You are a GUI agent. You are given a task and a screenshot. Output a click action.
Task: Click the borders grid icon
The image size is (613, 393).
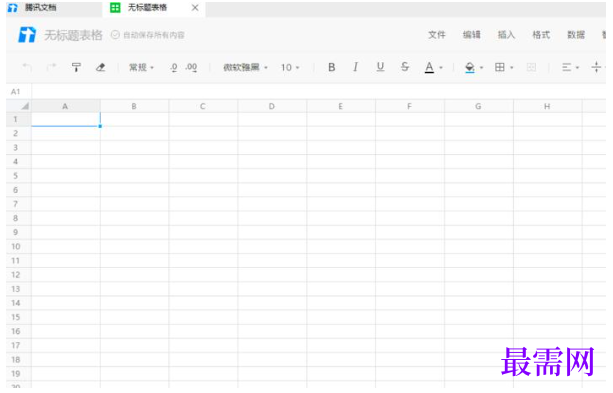(x=500, y=67)
